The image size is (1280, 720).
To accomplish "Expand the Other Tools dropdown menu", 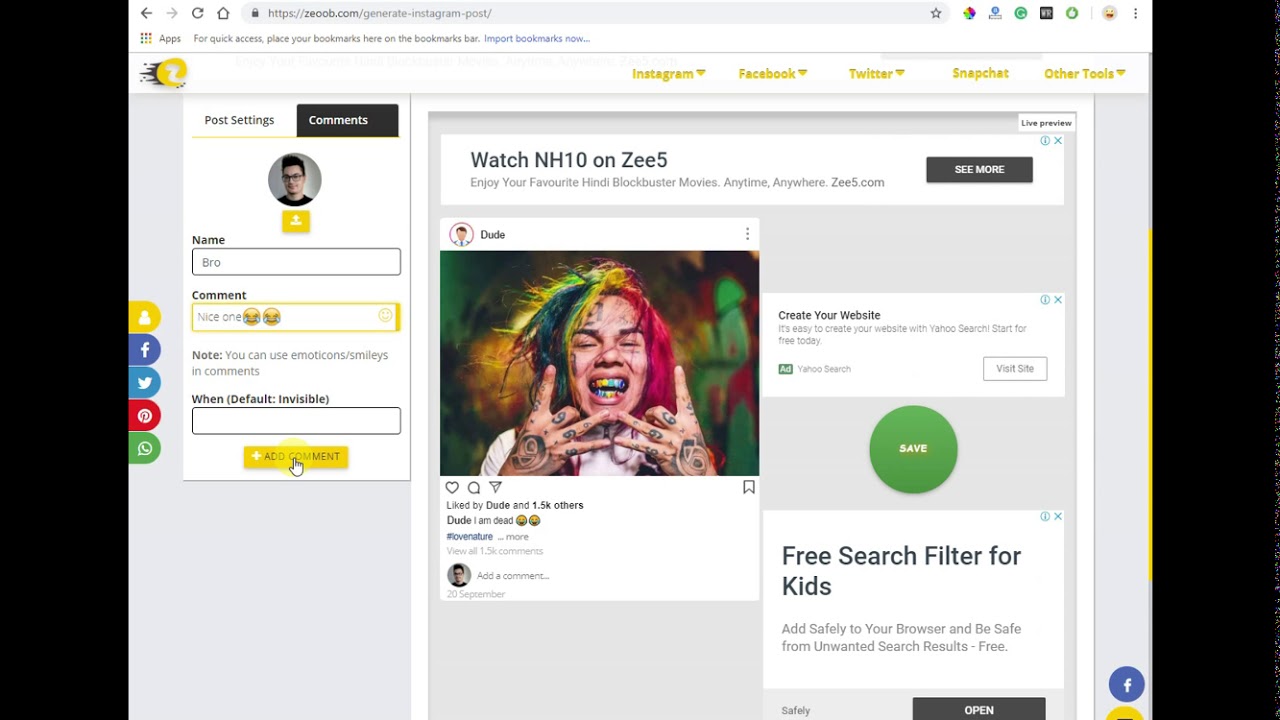I will pyautogui.click(x=1084, y=73).
